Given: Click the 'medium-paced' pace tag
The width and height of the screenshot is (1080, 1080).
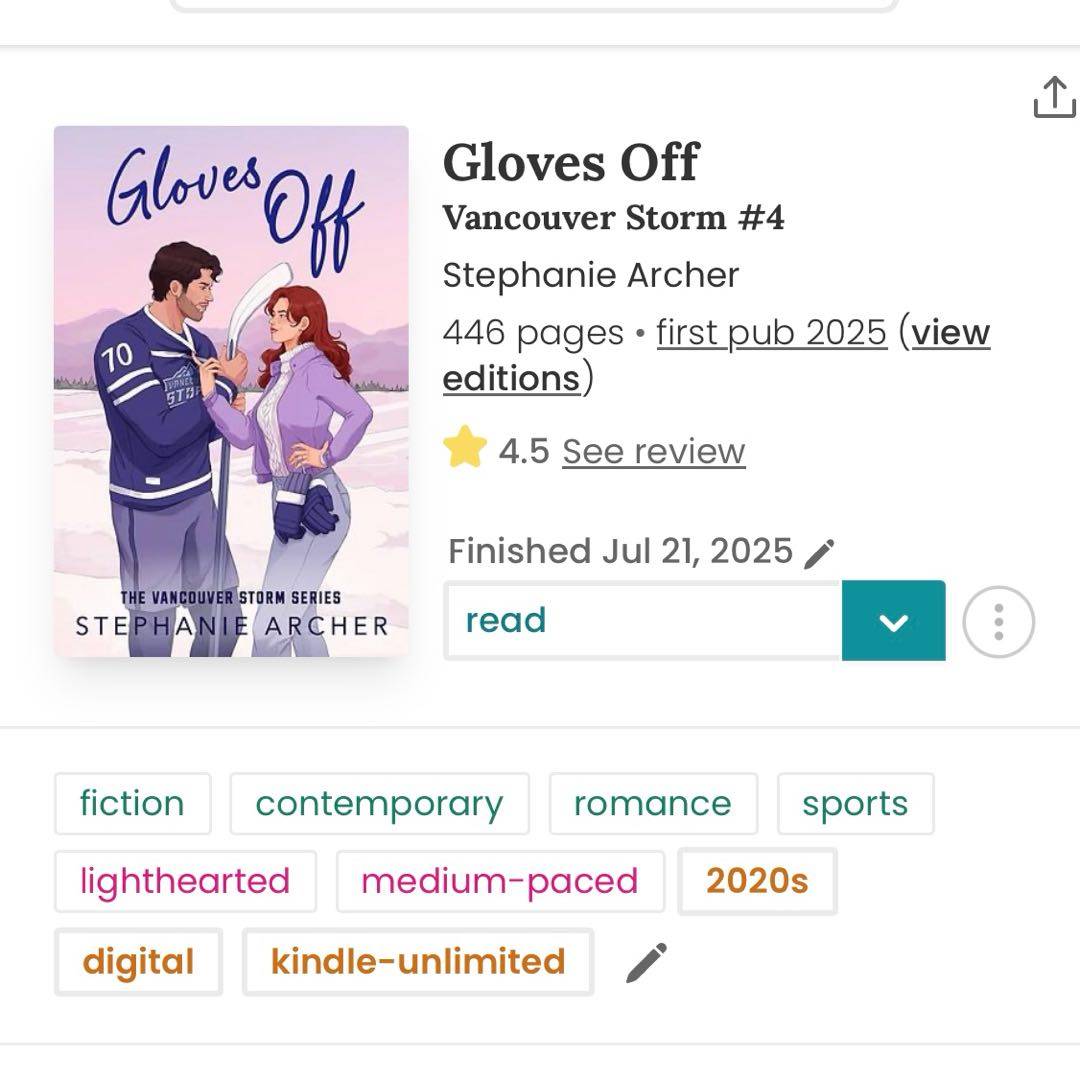Looking at the screenshot, I should point(499,881).
